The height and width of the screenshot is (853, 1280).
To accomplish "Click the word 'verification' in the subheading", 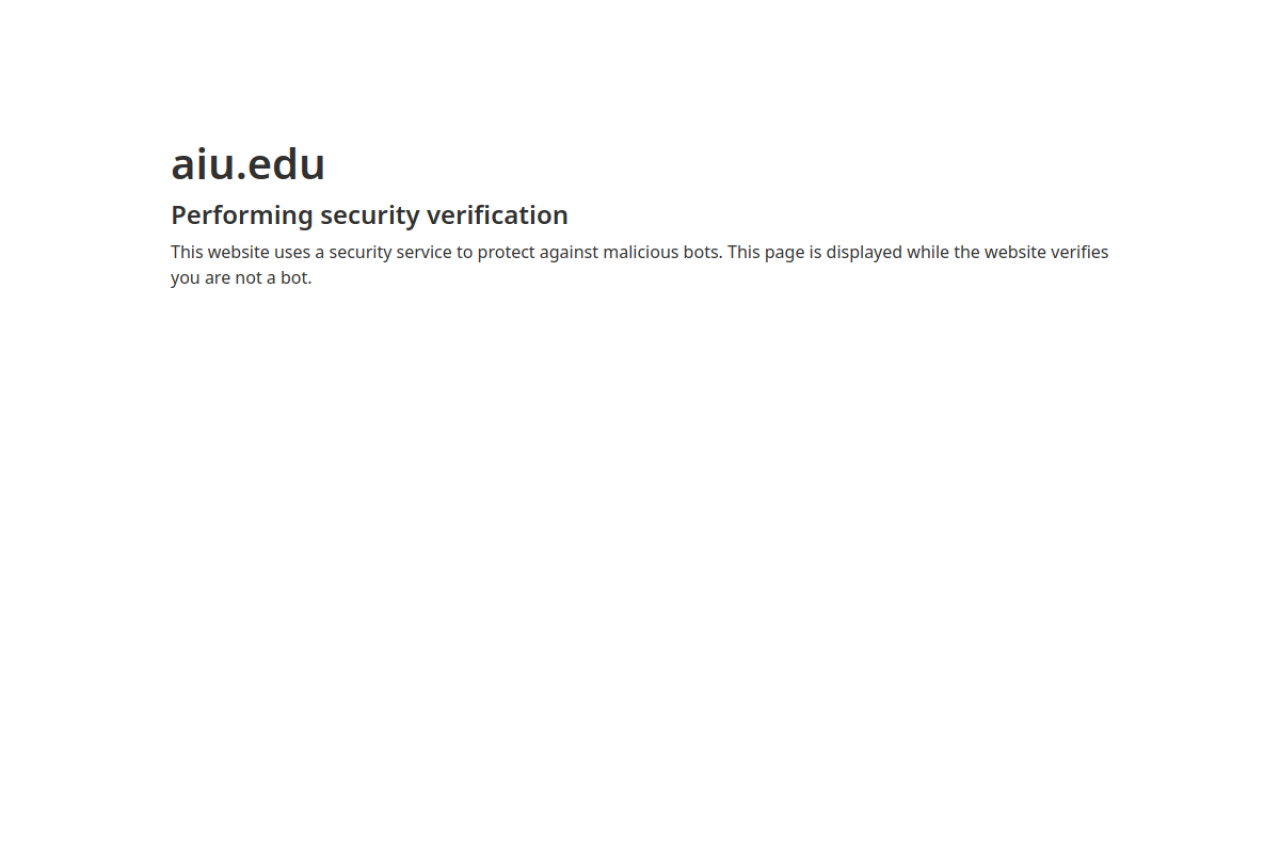I will pyautogui.click(x=497, y=215).
